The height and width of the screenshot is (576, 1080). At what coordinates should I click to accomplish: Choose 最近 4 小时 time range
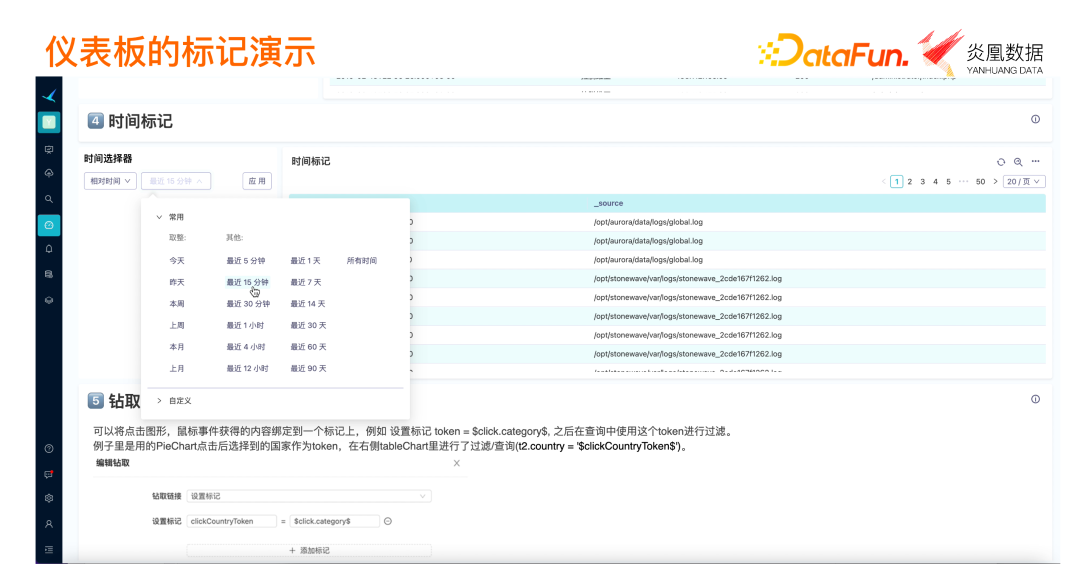246,347
